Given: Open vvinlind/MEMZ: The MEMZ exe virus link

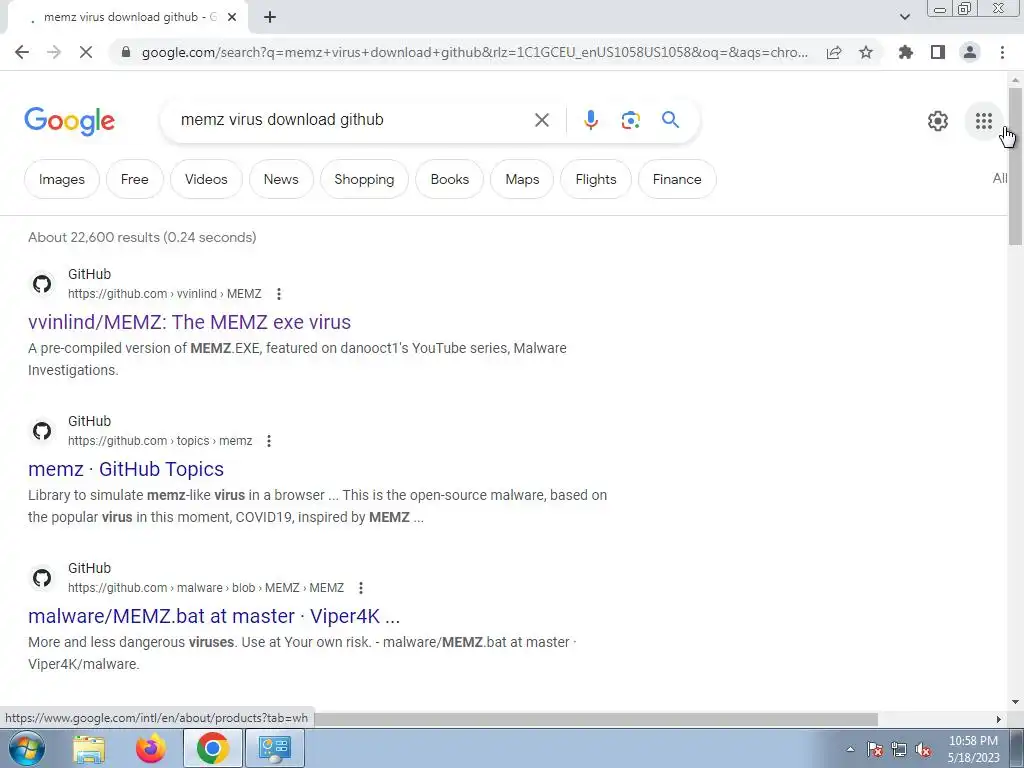Looking at the screenshot, I should [189, 322].
